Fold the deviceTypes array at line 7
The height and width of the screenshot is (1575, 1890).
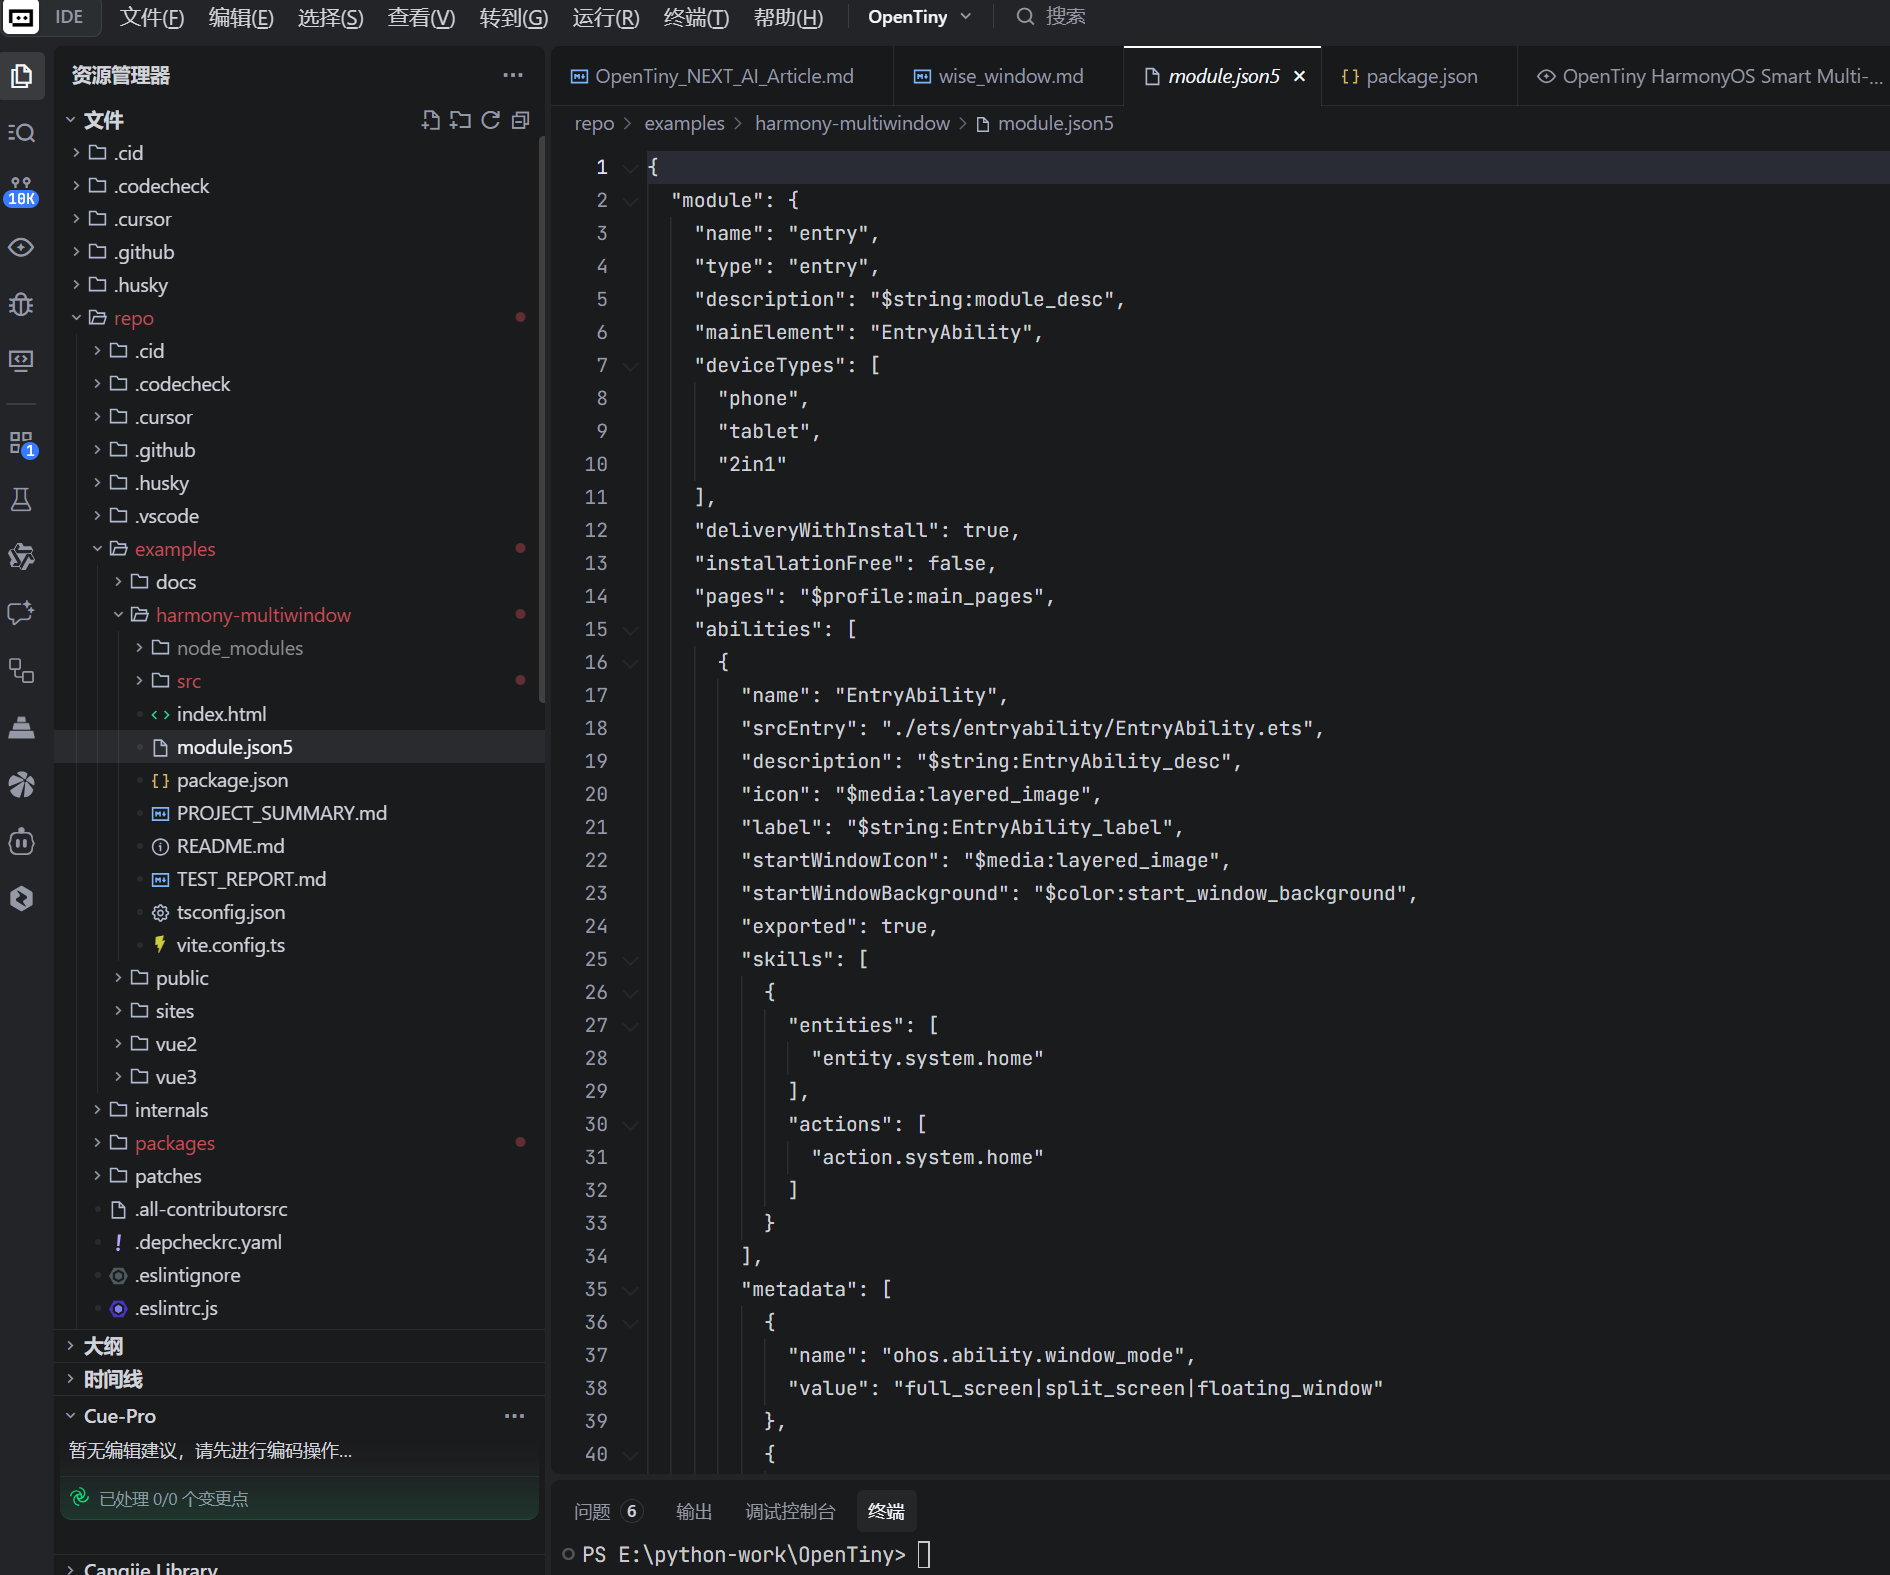pyautogui.click(x=630, y=366)
